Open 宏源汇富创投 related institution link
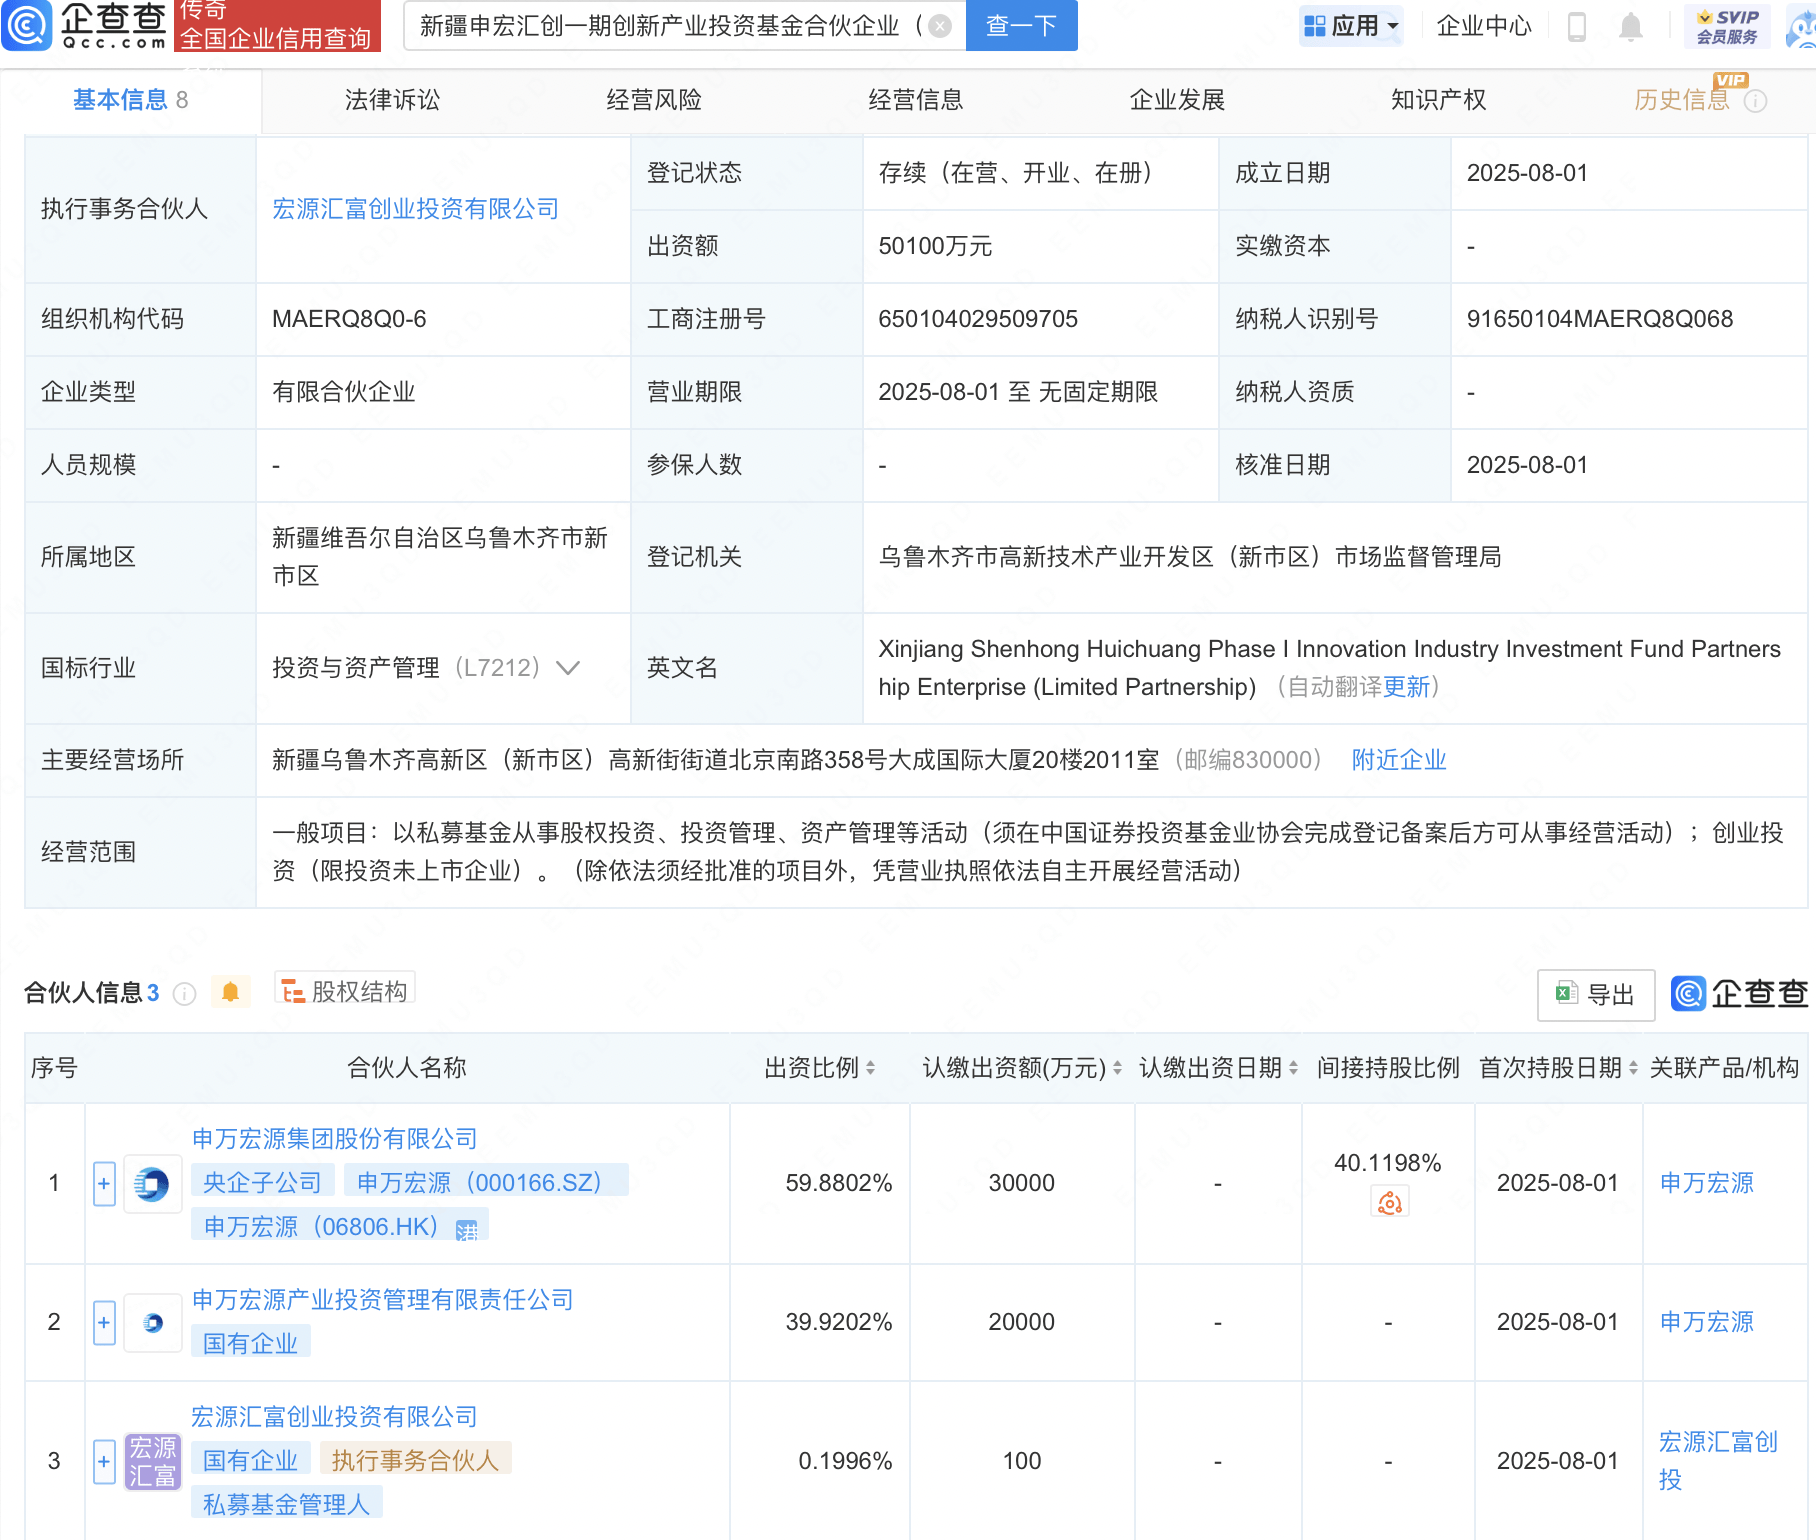This screenshot has width=1816, height=1540. [1718, 1461]
